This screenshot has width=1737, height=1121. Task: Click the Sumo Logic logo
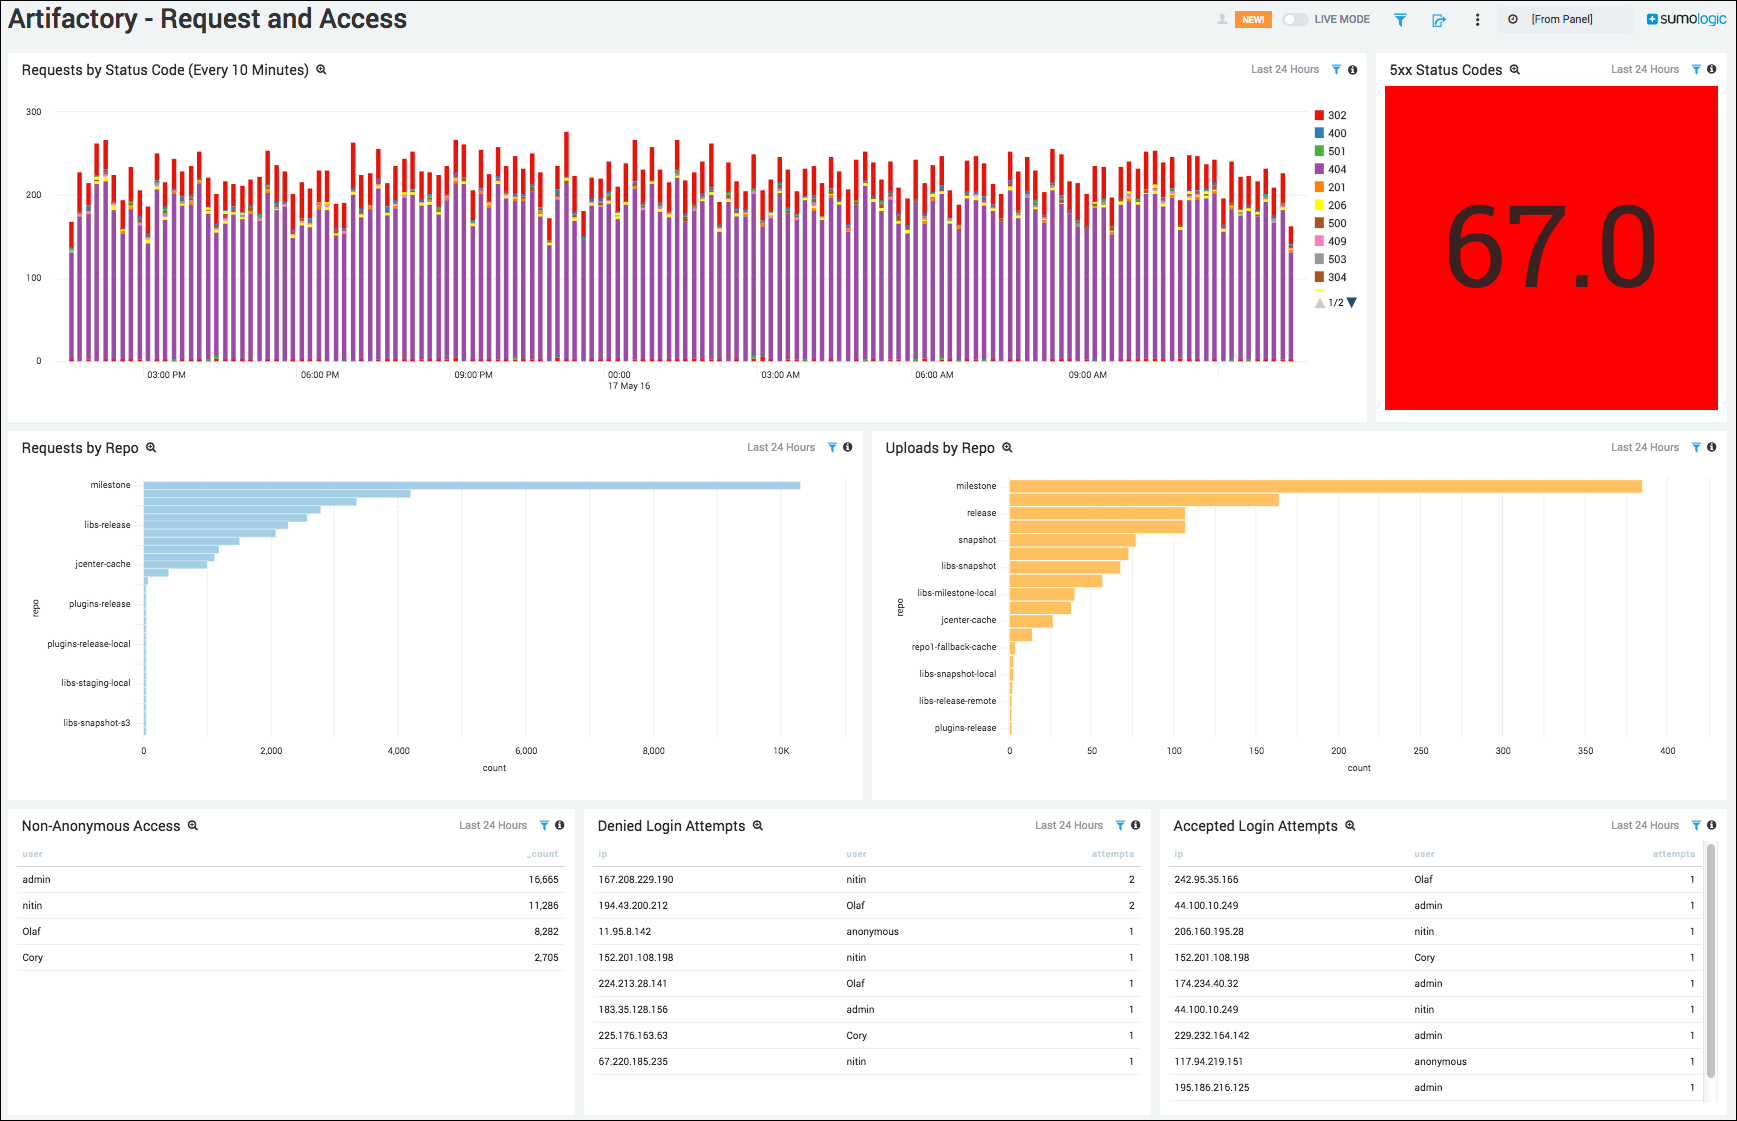(1686, 19)
